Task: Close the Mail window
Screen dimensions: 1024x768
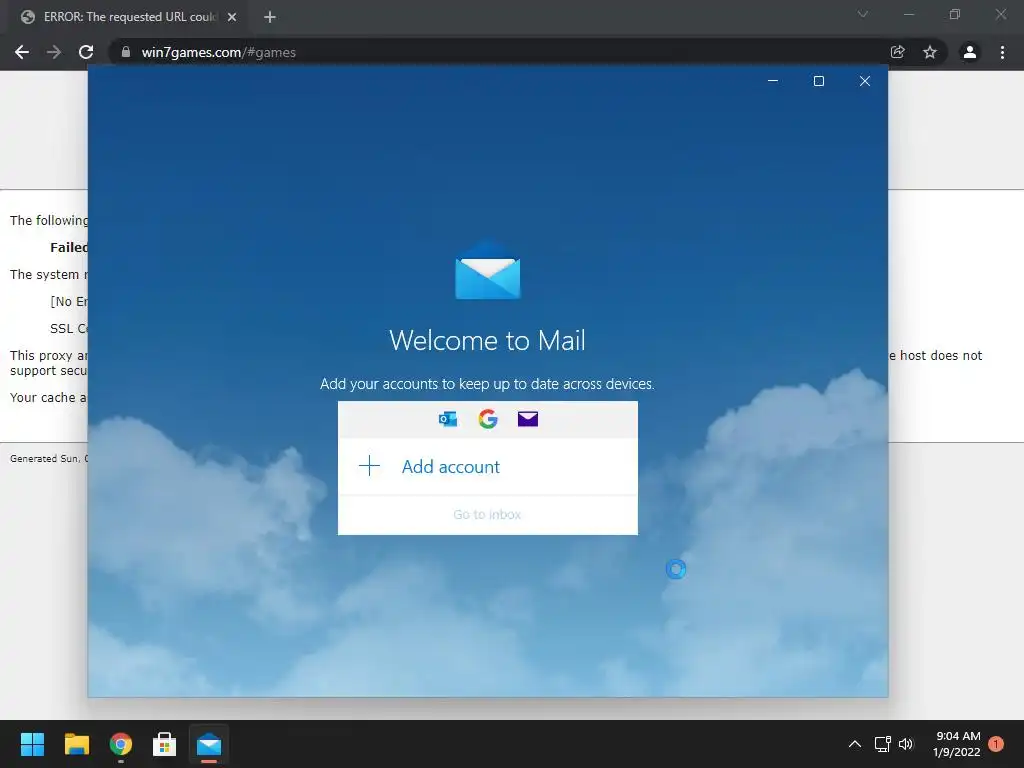Action: pyautogui.click(x=865, y=81)
